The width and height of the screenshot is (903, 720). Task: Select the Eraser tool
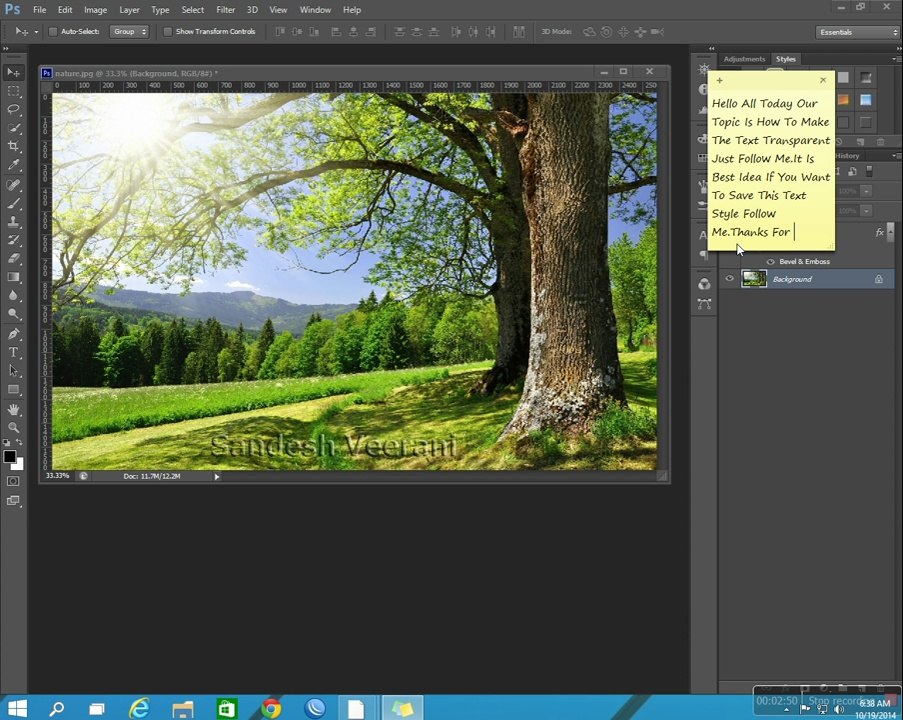13,259
